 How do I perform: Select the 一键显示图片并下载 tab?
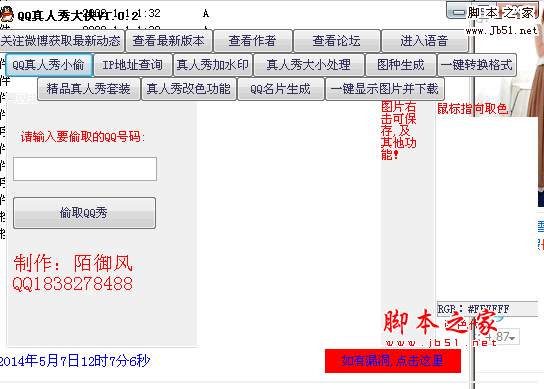coord(385,89)
